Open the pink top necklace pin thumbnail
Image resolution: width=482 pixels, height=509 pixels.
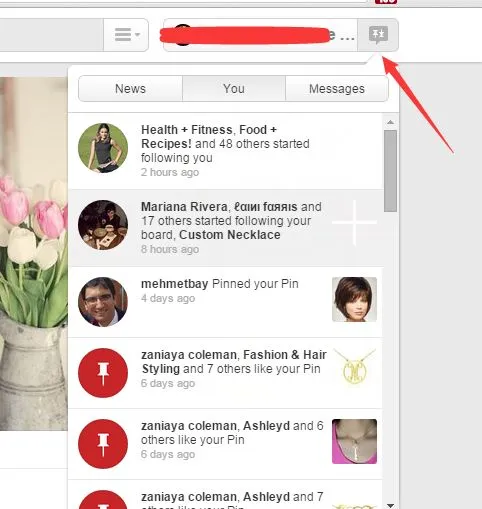(354, 441)
